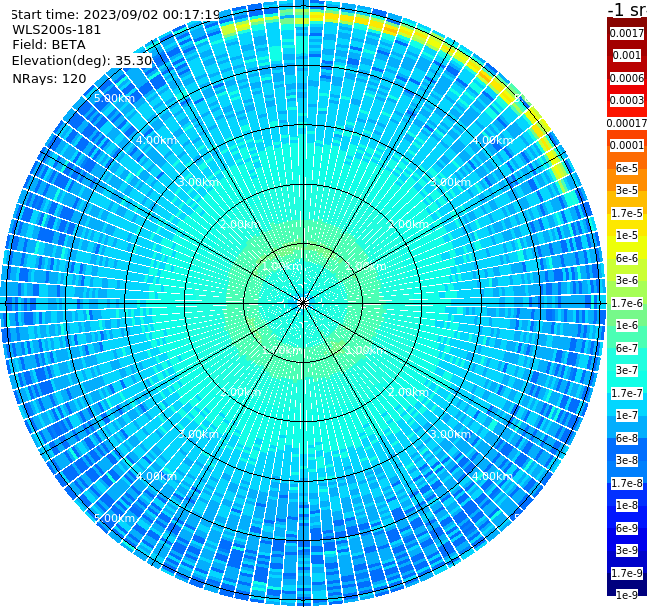Click the sr unit title above colorbar
The height and width of the screenshot is (607, 647).
click(x=627, y=9)
